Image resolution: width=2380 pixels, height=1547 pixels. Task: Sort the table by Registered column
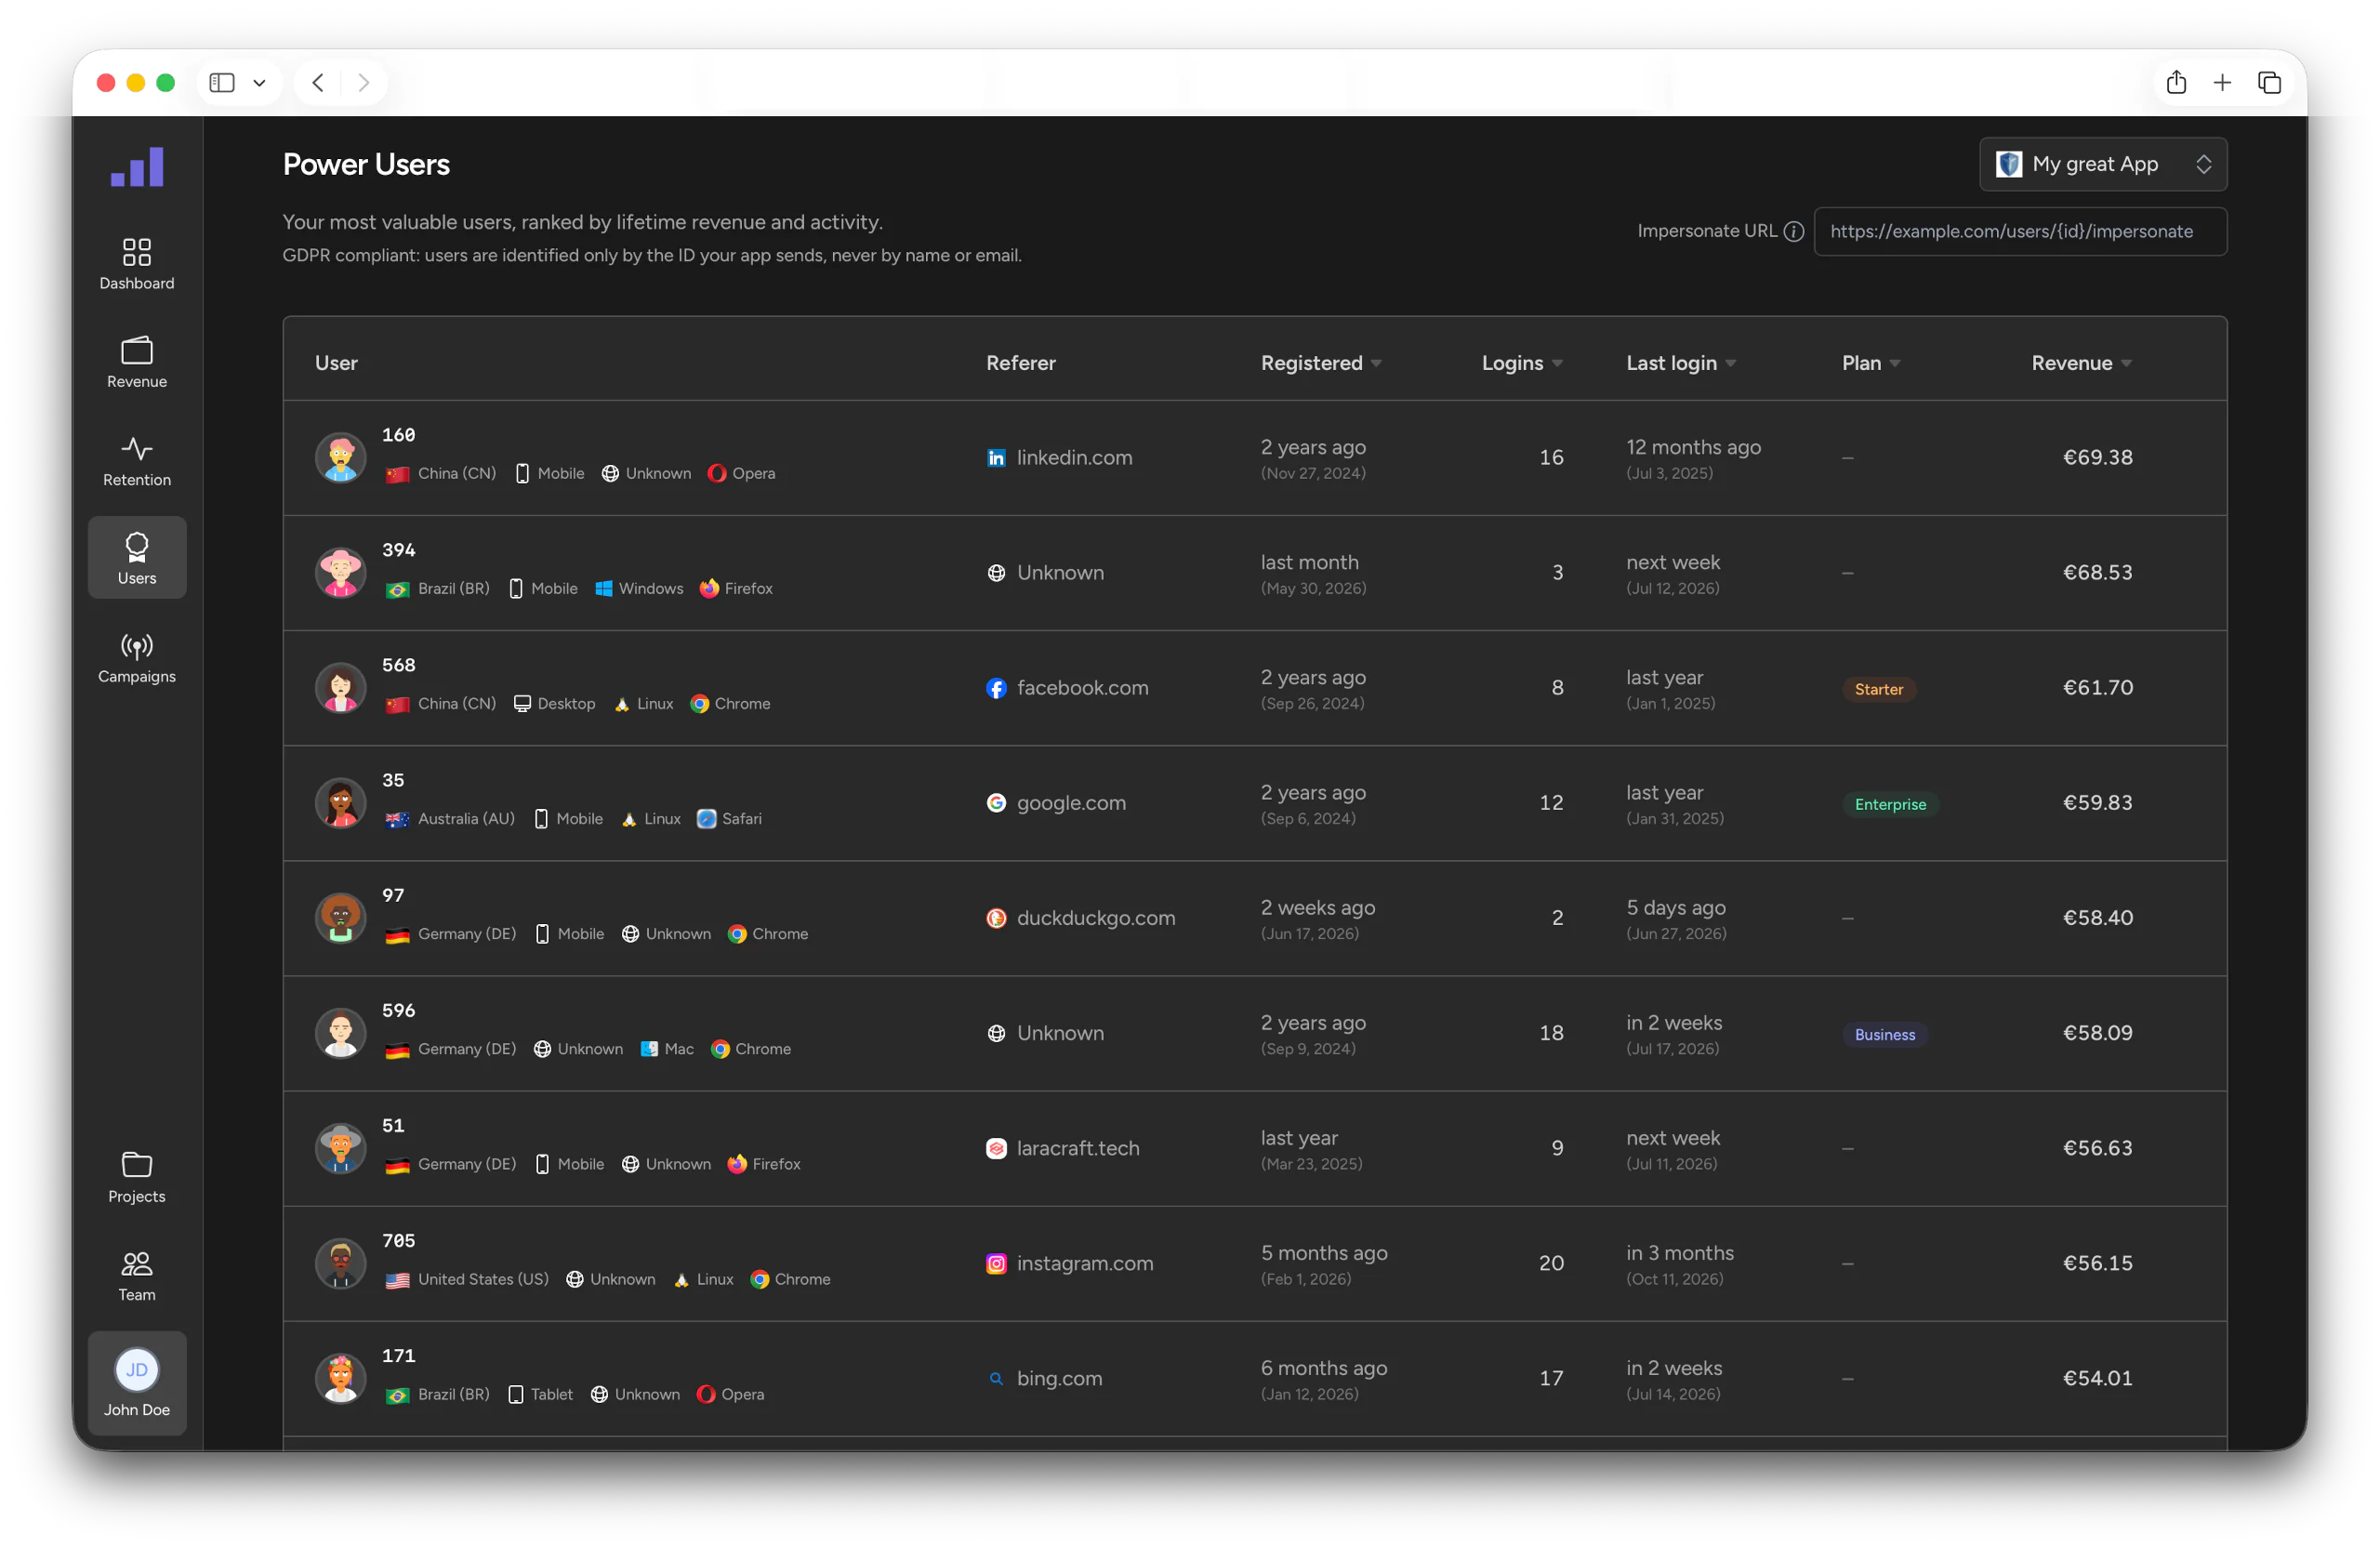coord(1321,364)
